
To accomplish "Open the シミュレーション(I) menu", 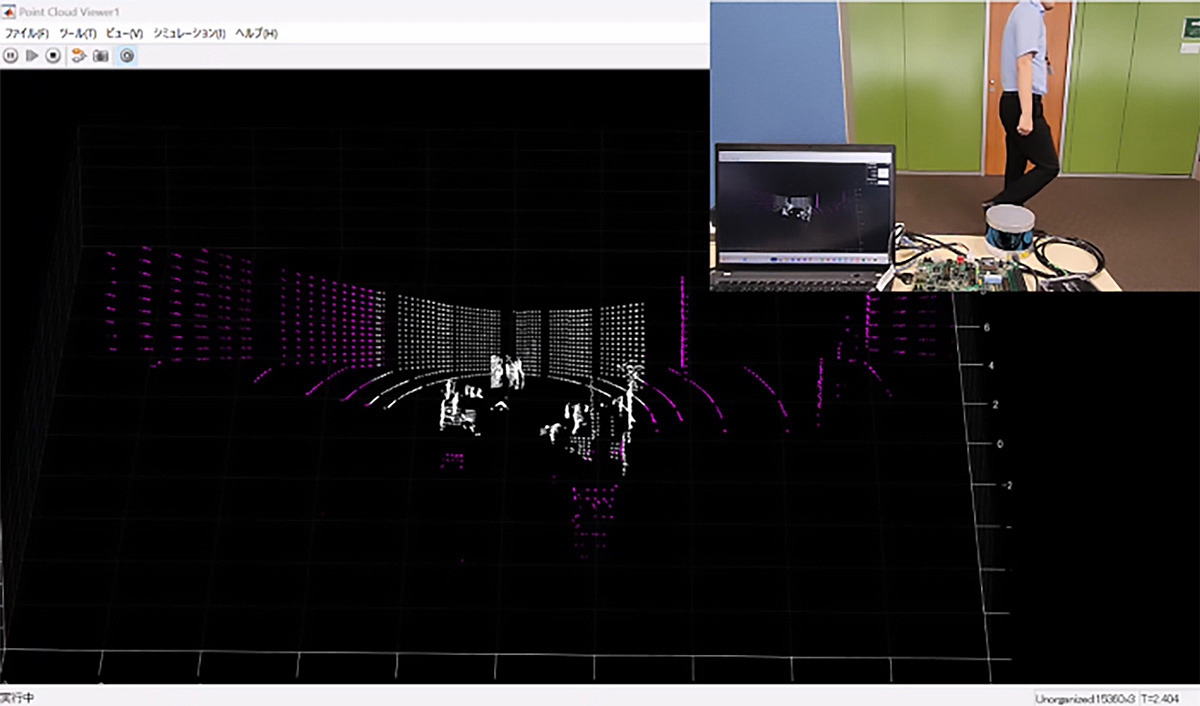I will click(189, 33).
